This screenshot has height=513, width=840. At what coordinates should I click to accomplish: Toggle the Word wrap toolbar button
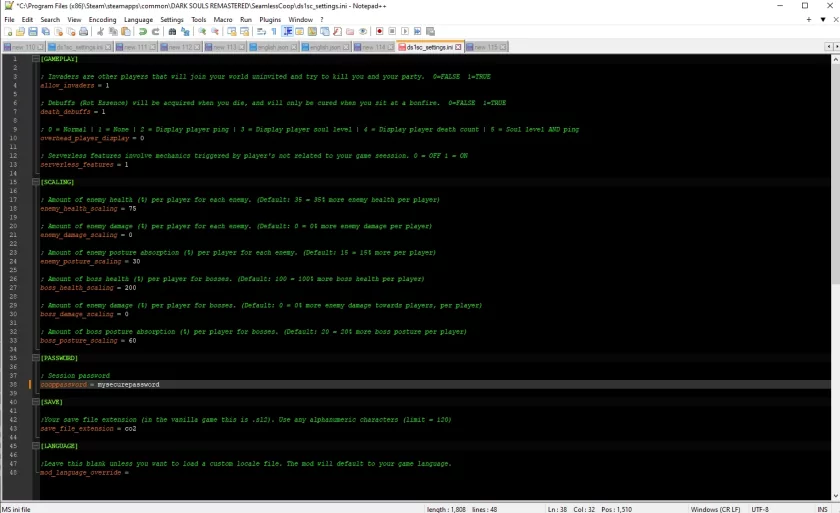[x=261, y=32]
